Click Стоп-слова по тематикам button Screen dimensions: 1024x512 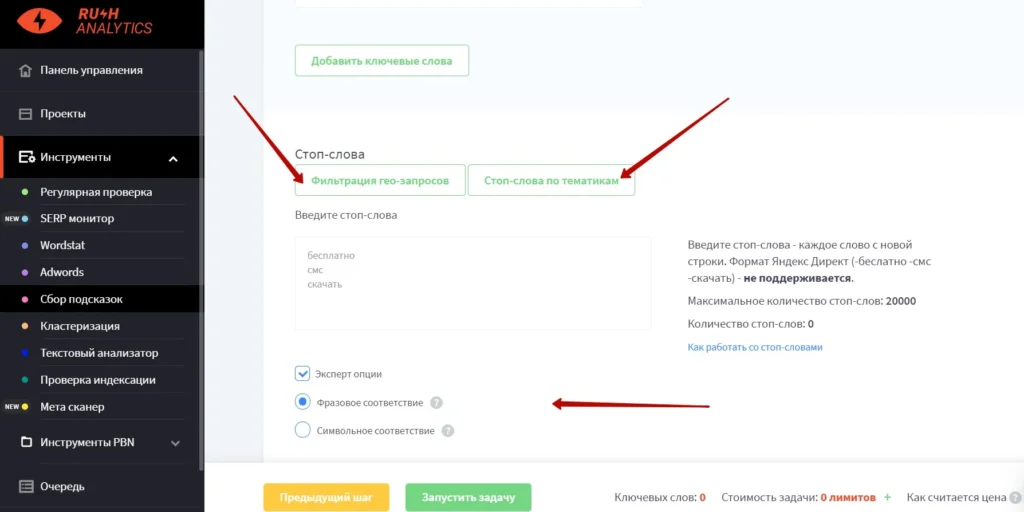551,180
